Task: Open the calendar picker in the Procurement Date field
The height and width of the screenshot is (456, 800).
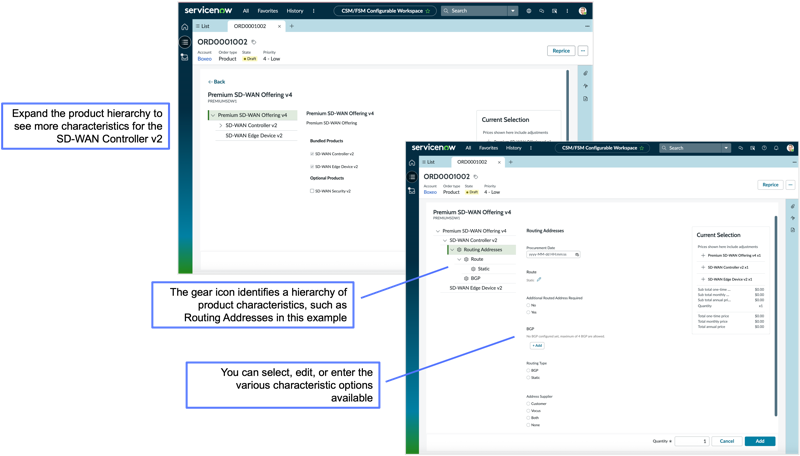Action: [x=577, y=254]
